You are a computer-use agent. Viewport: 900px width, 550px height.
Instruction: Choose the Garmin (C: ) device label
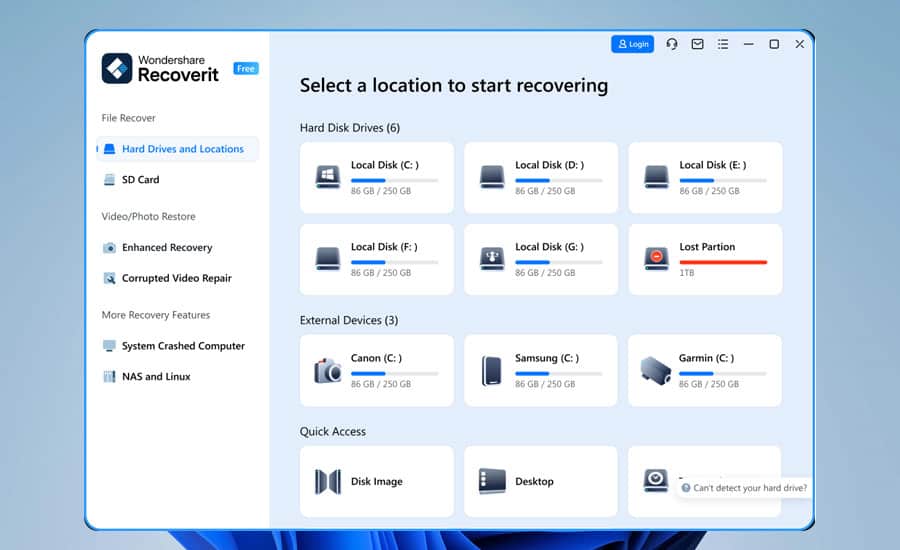(706, 358)
